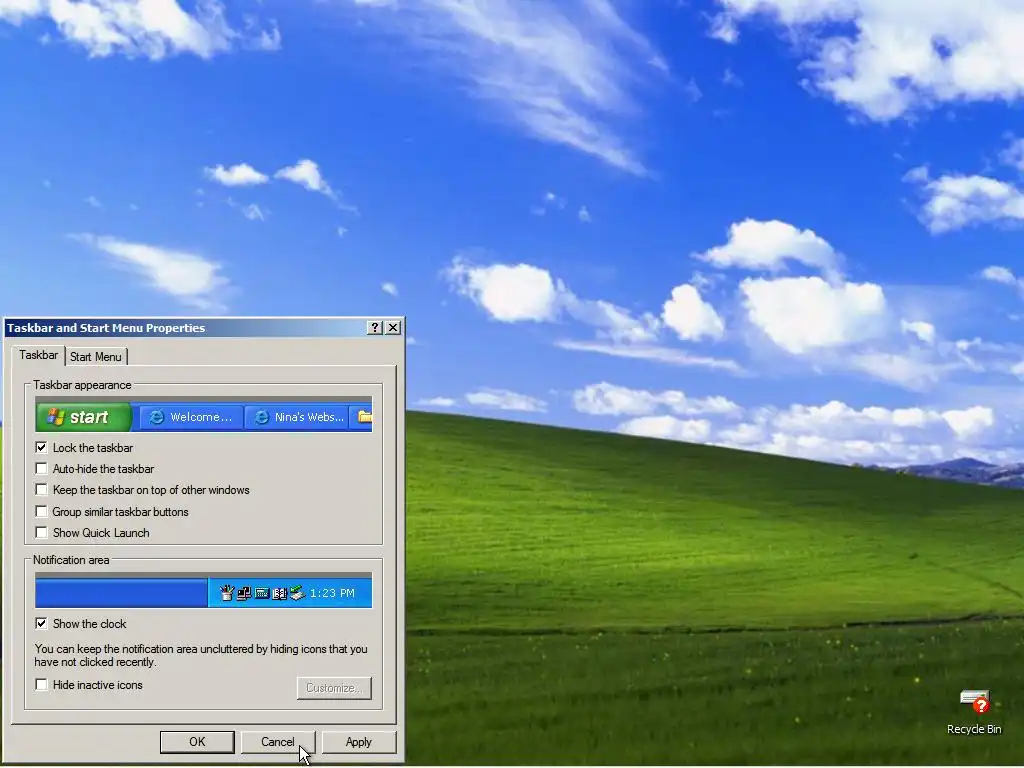Click the dialog title bar text

[x=106, y=328]
